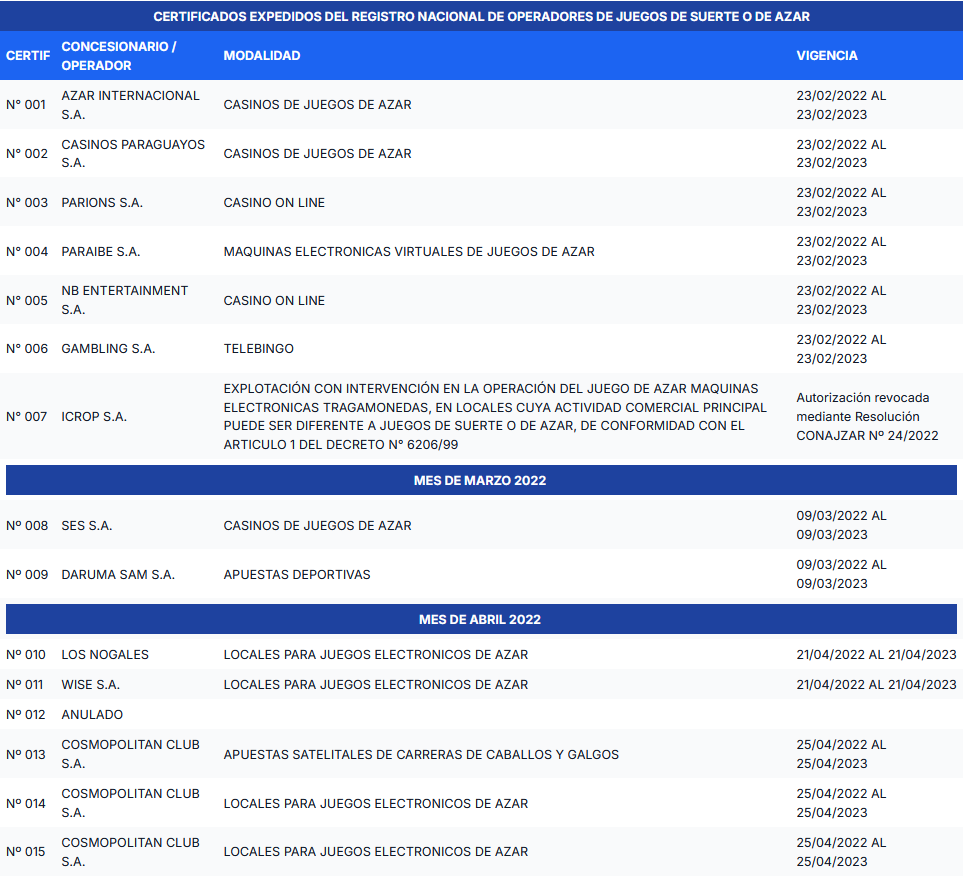Click the MODALIDAD column header
This screenshot has height=881, width=965.
click(262, 56)
